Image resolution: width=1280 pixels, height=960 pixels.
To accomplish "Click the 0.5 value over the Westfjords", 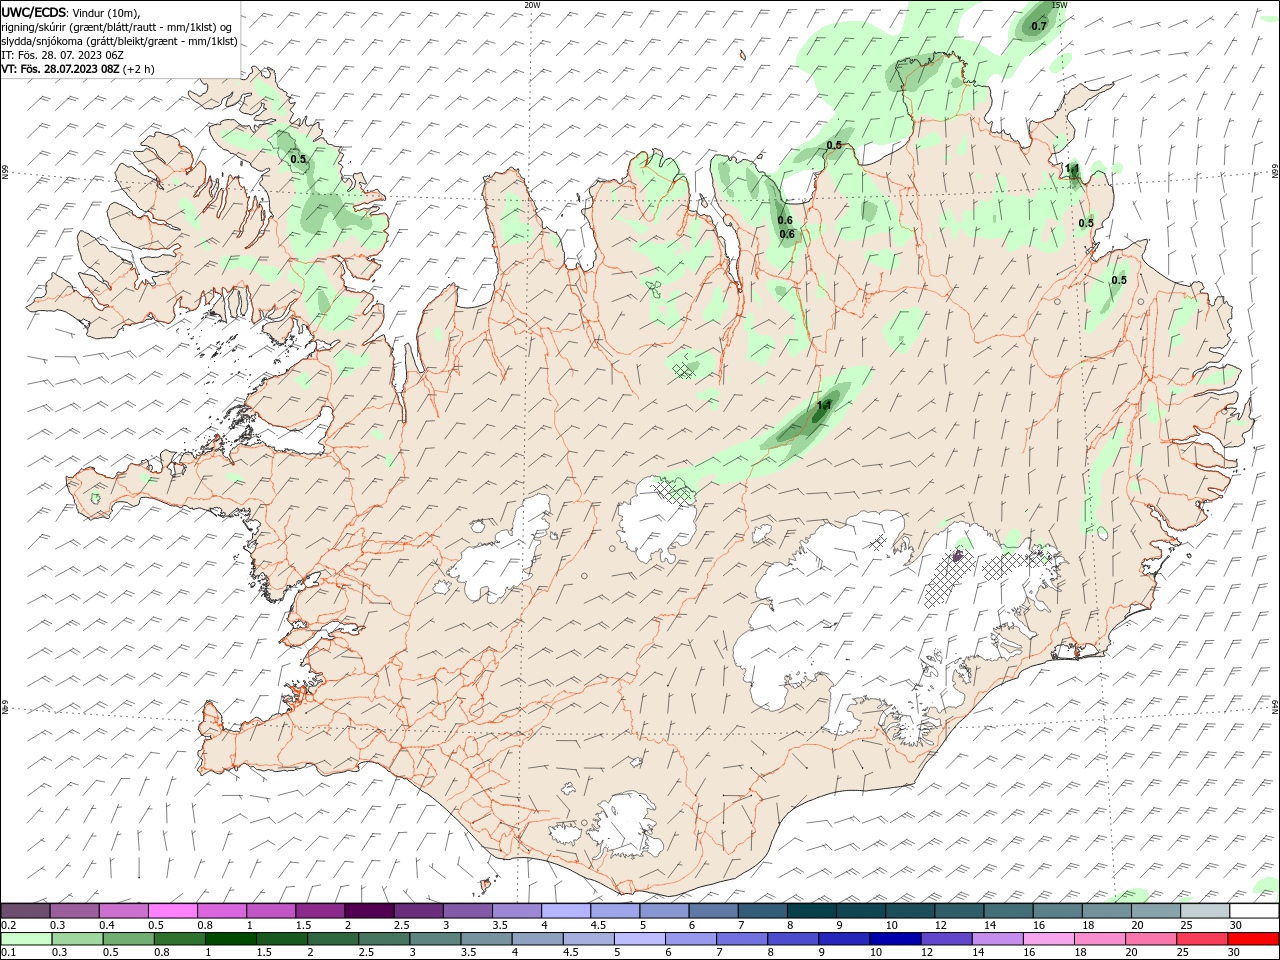I will (x=299, y=159).
